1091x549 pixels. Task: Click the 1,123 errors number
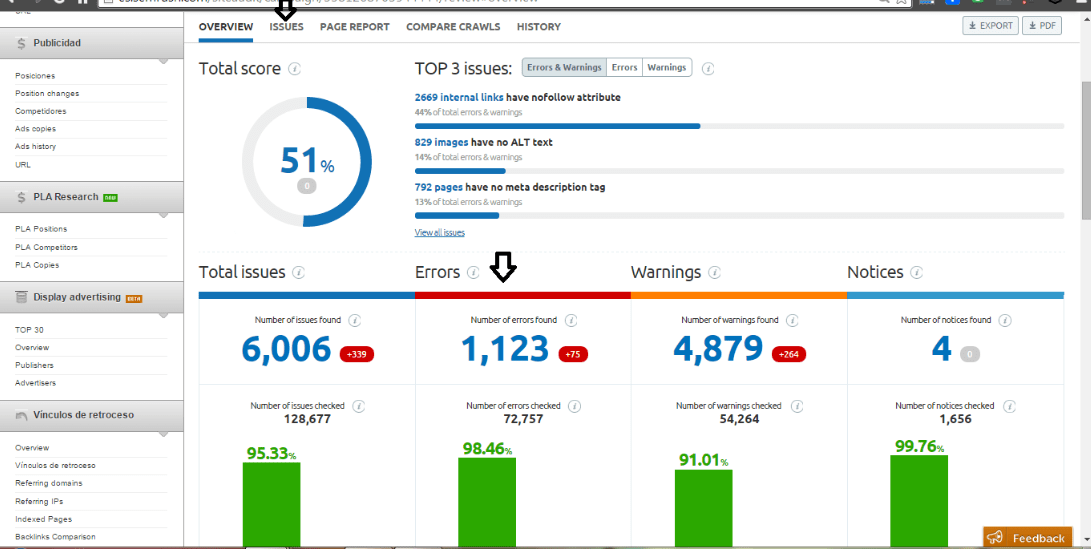tap(505, 349)
